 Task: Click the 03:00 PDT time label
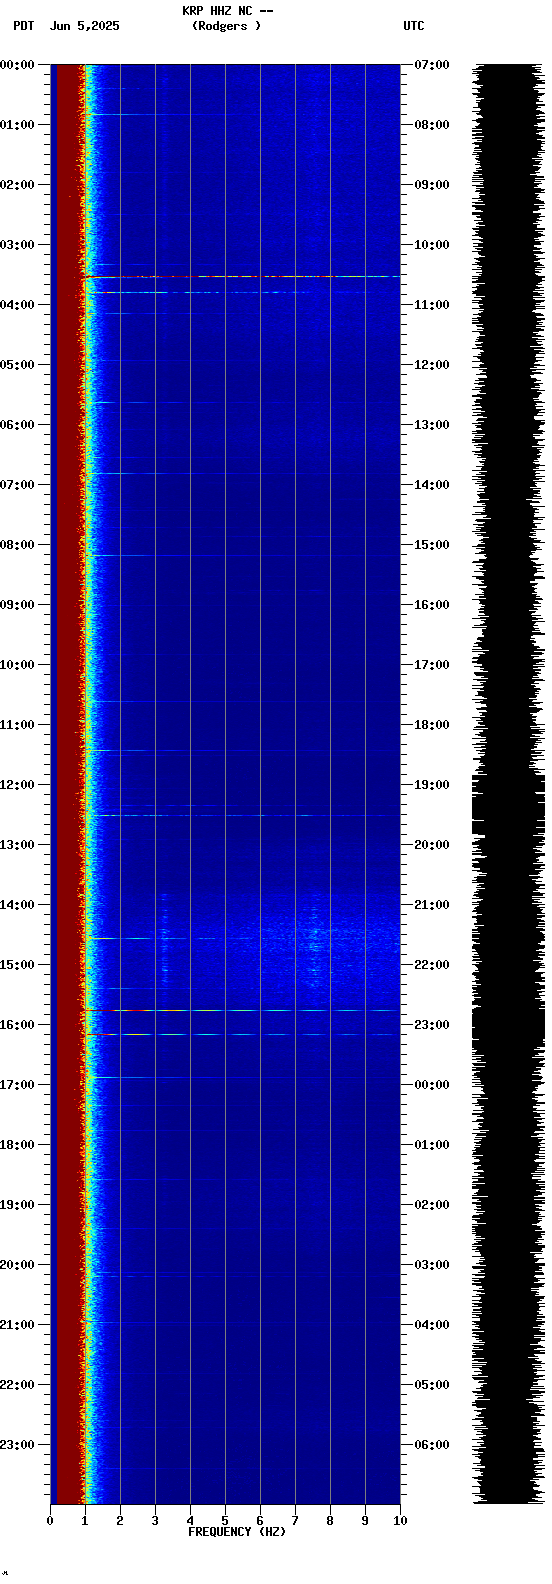(x=18, y=245)
